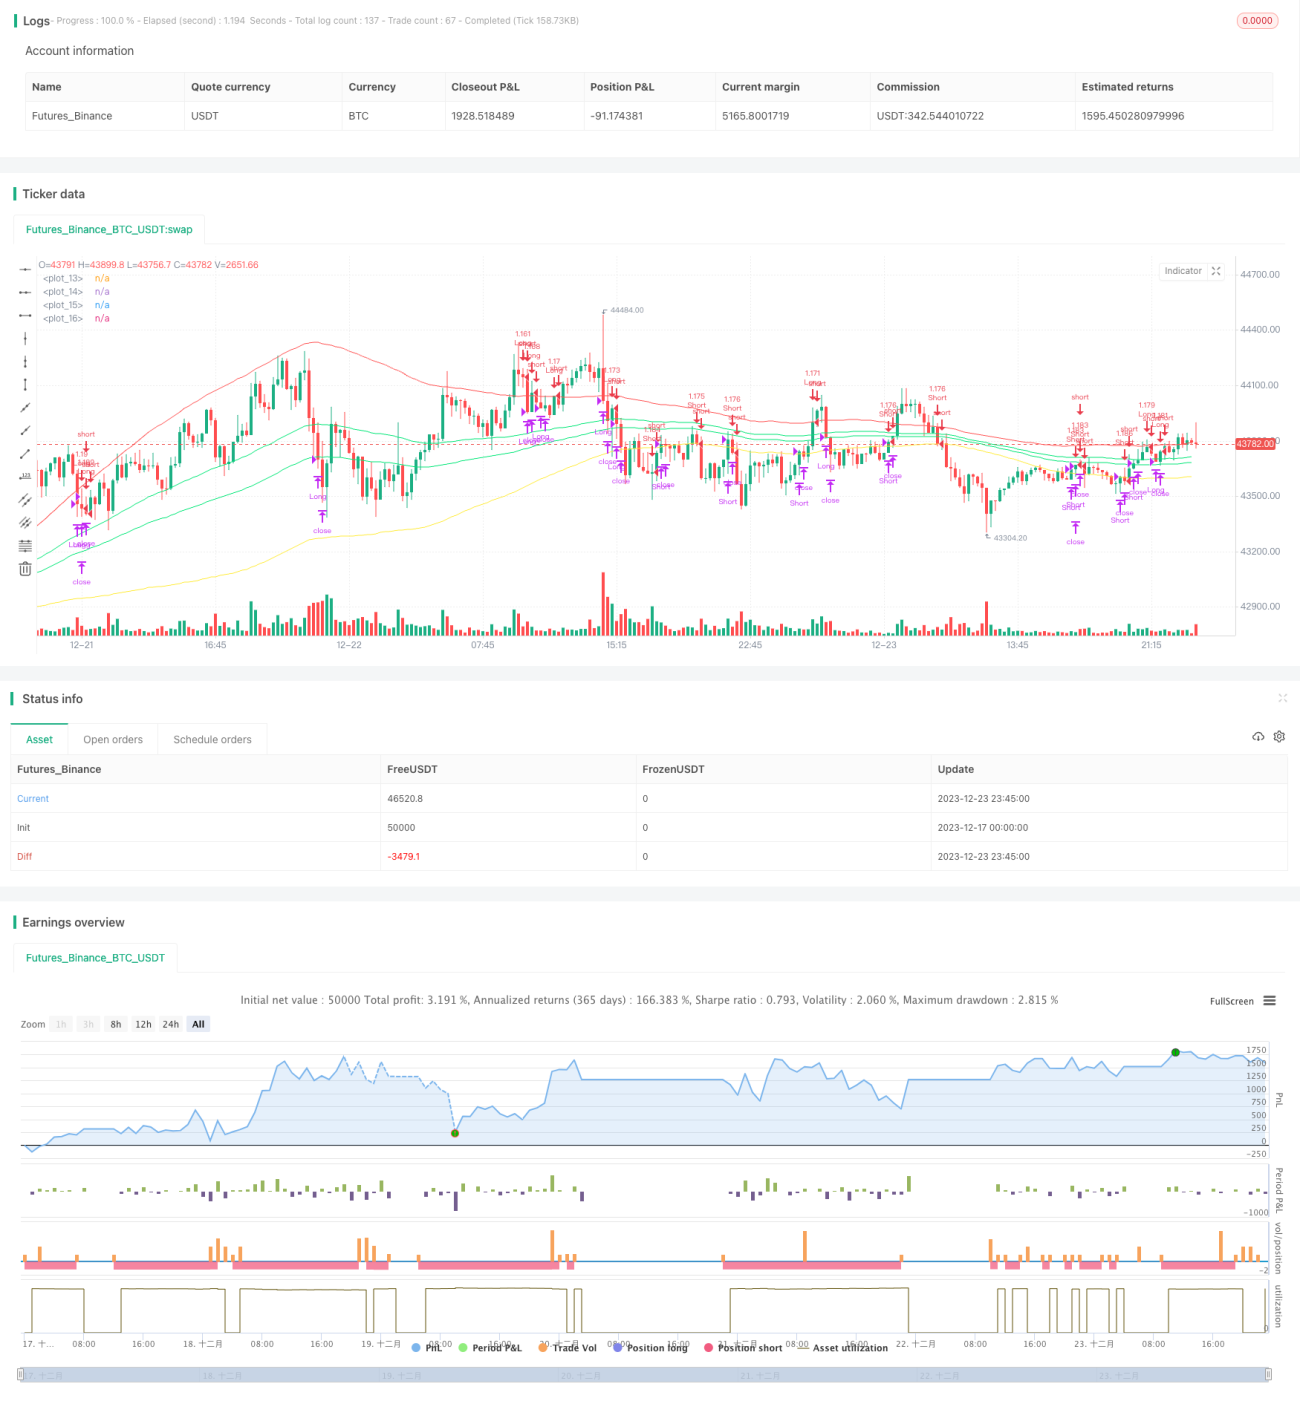This screenshot has height=1404, width=1300.
Task: Toggle PnL series in chart legend
Action: [427, 1347]
